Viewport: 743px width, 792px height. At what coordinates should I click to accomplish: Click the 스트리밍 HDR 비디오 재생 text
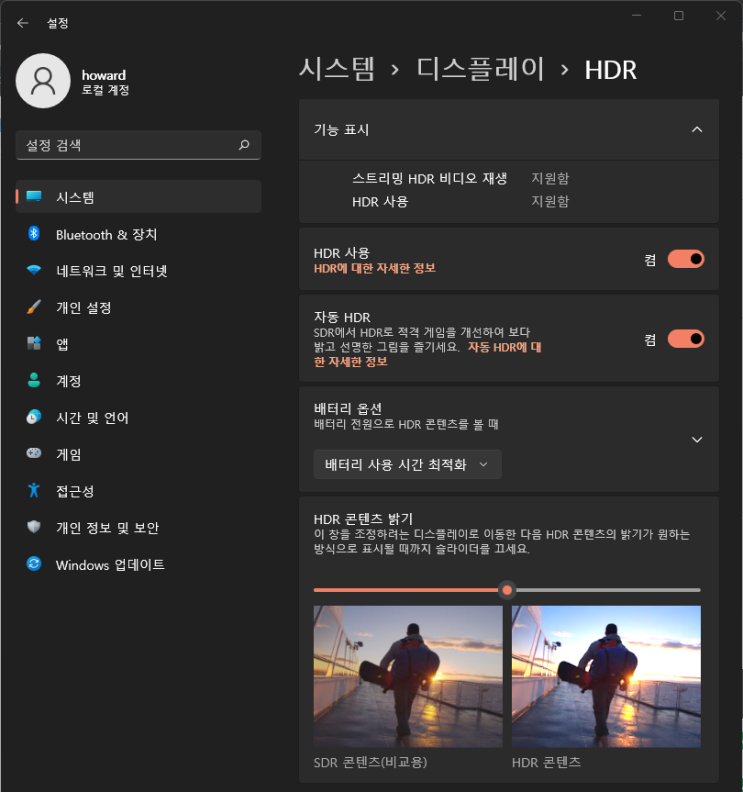pyautogui.click(x=429, y=178)
